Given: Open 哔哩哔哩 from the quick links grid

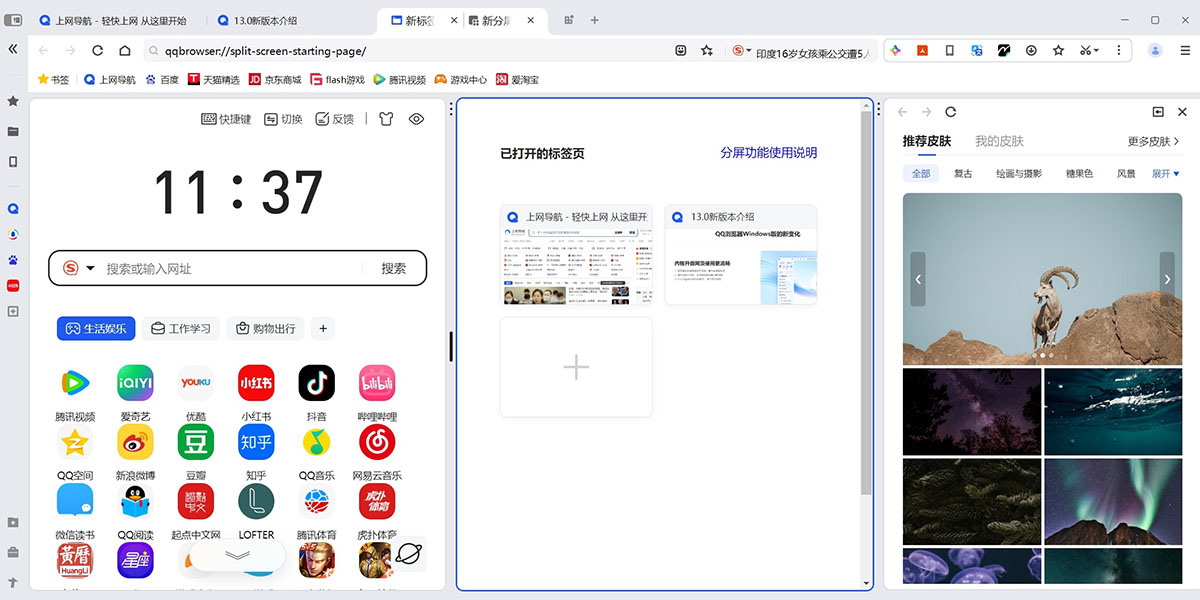Looking at the screenshot, I should point(376,383).
